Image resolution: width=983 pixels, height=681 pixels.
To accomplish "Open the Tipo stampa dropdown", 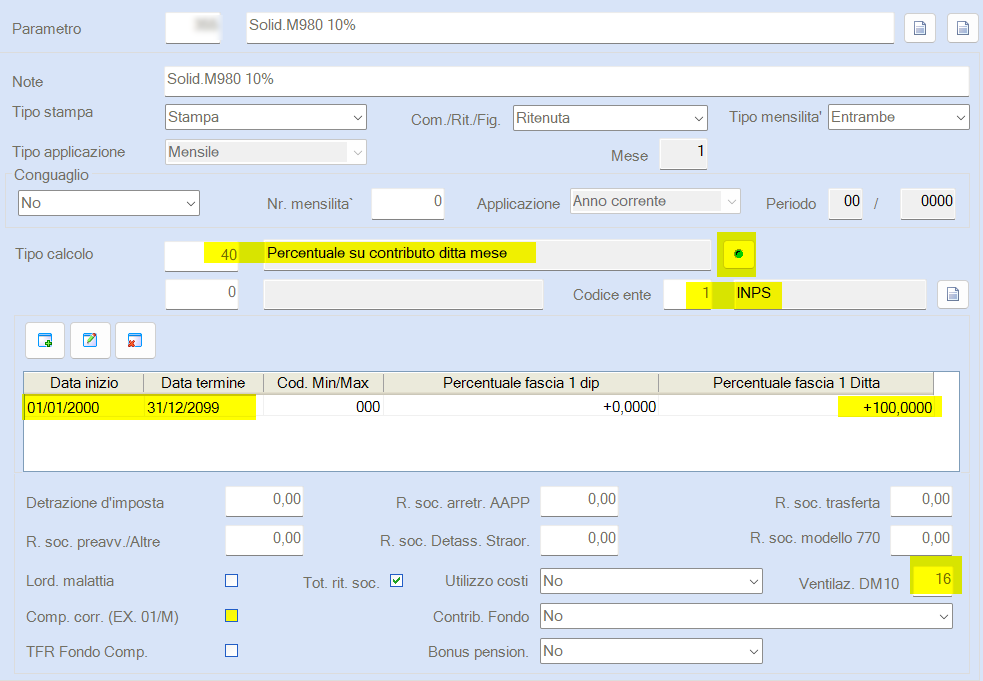I will [266, 117].
